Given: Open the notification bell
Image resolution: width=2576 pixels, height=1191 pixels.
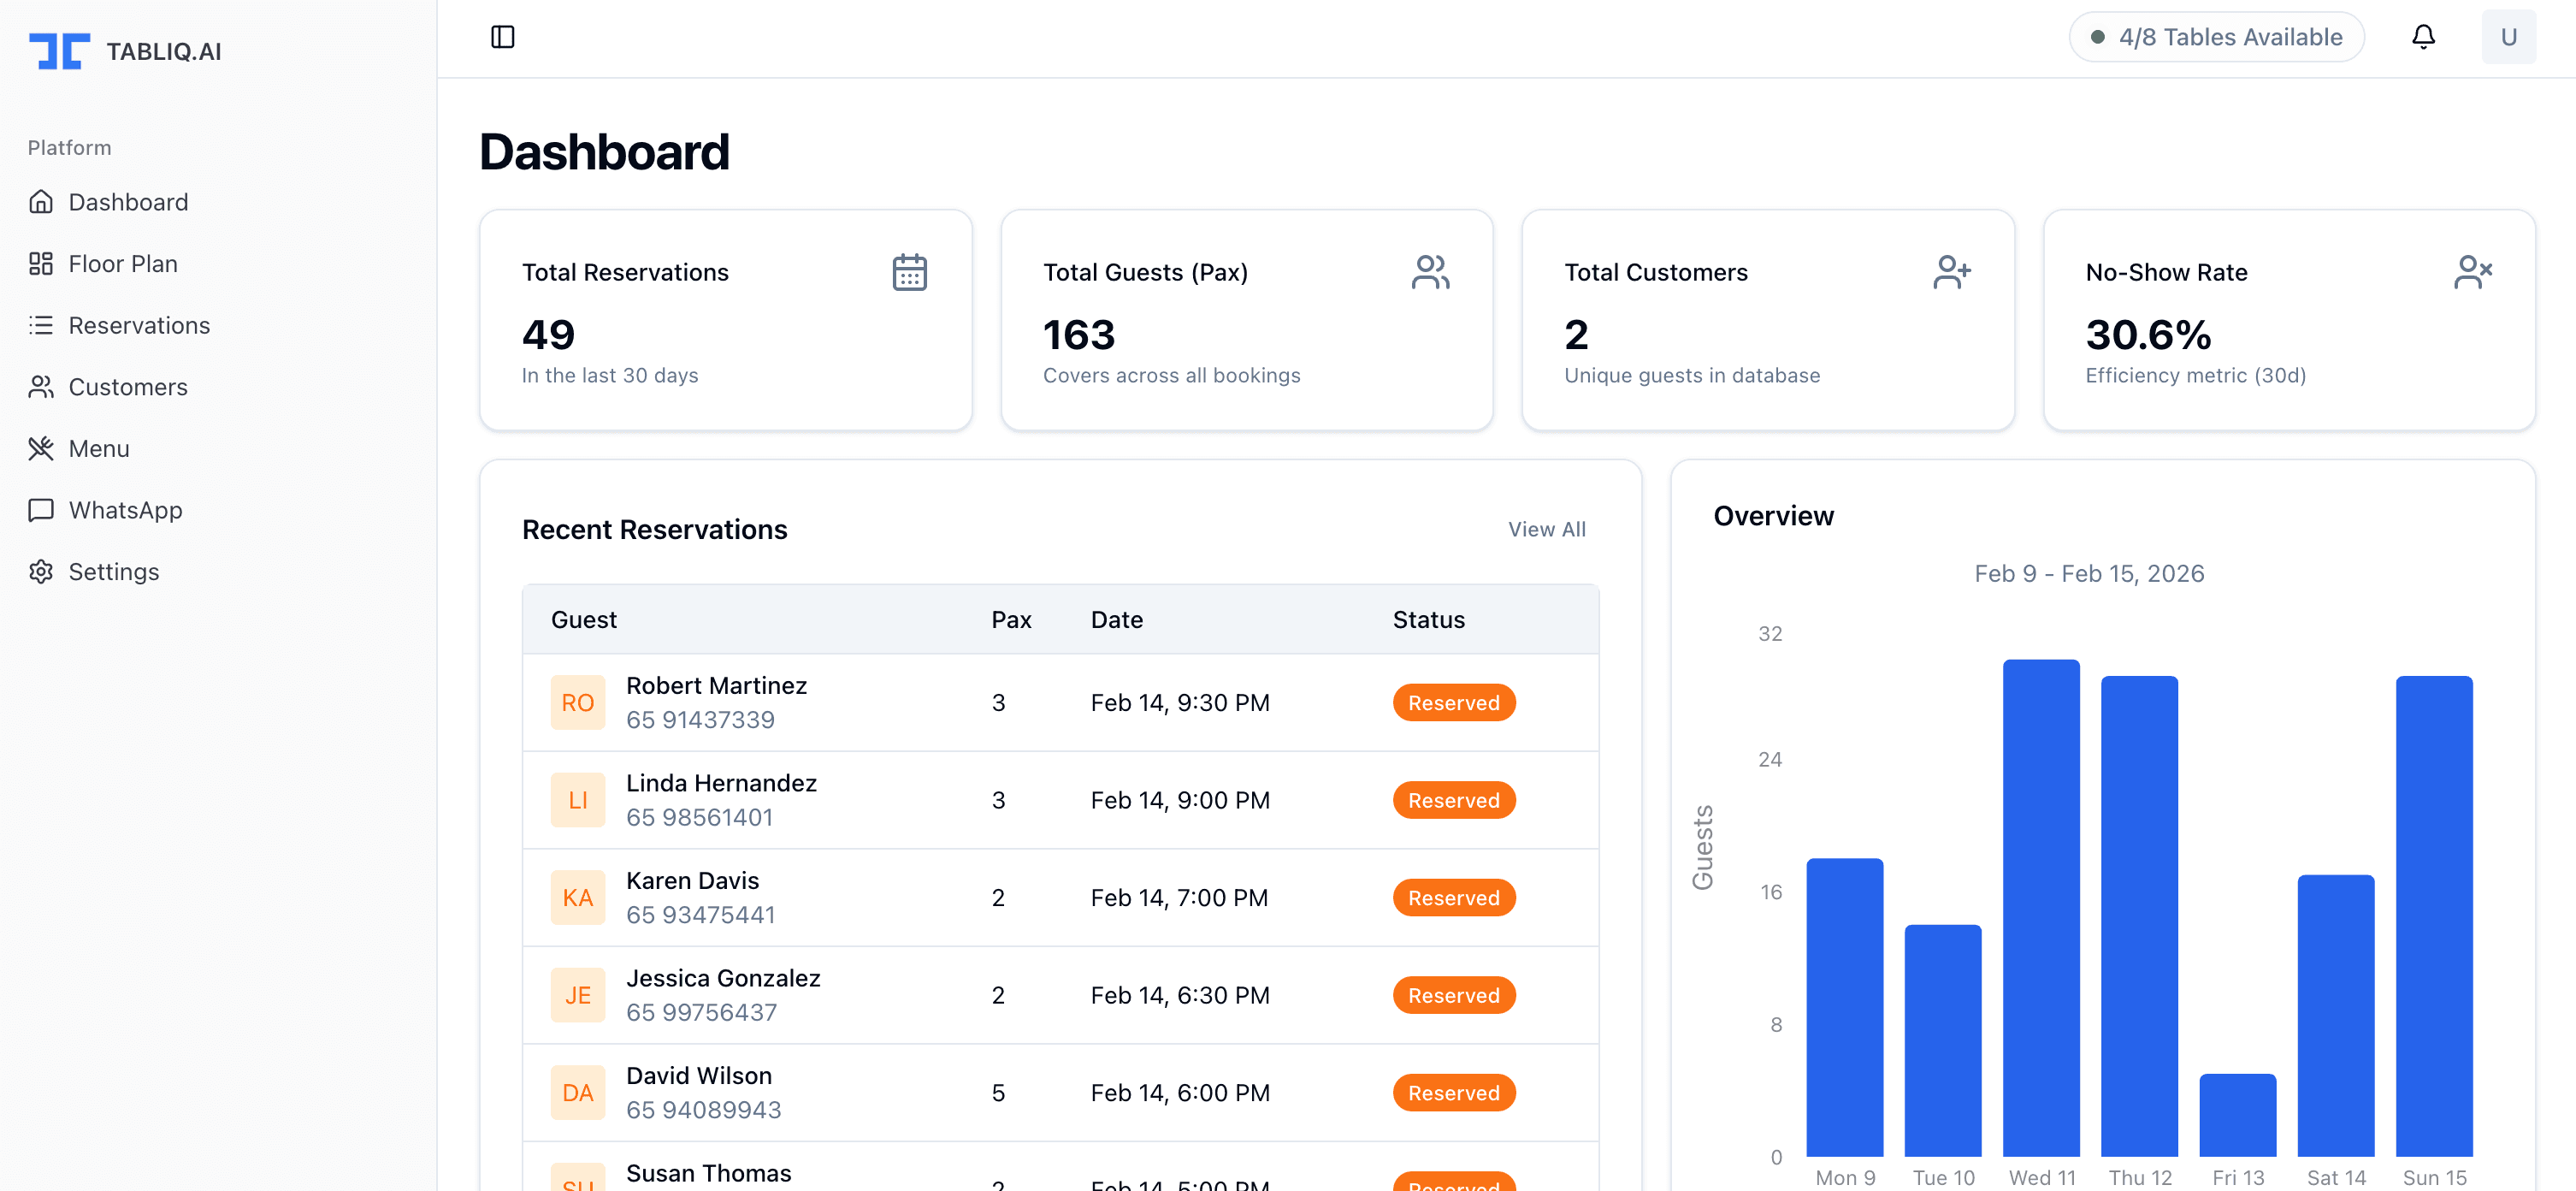Looking at the screenshot, I should pos(2423,36).
